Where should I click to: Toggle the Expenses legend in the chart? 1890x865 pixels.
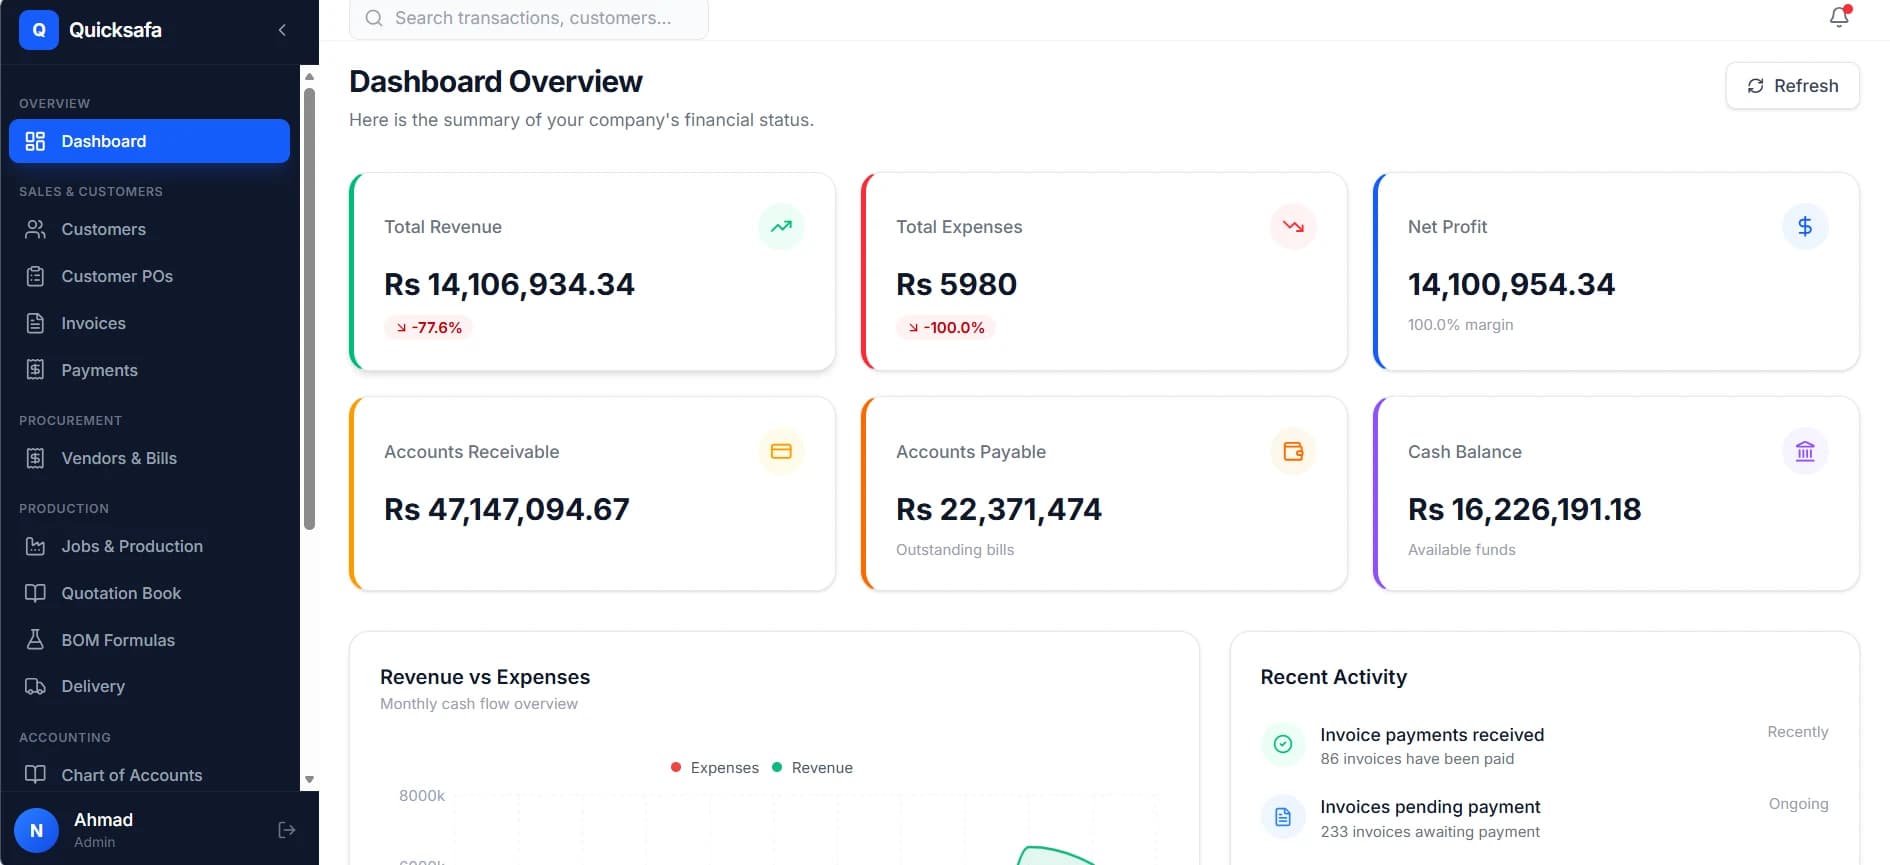pos(715,768)
